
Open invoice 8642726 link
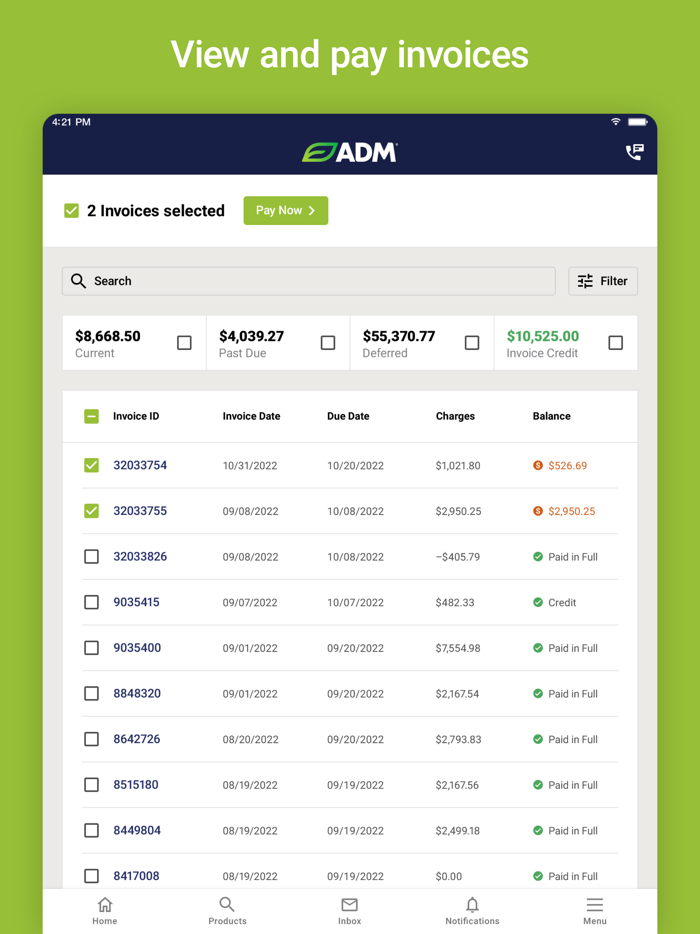[x=137, y=739]
